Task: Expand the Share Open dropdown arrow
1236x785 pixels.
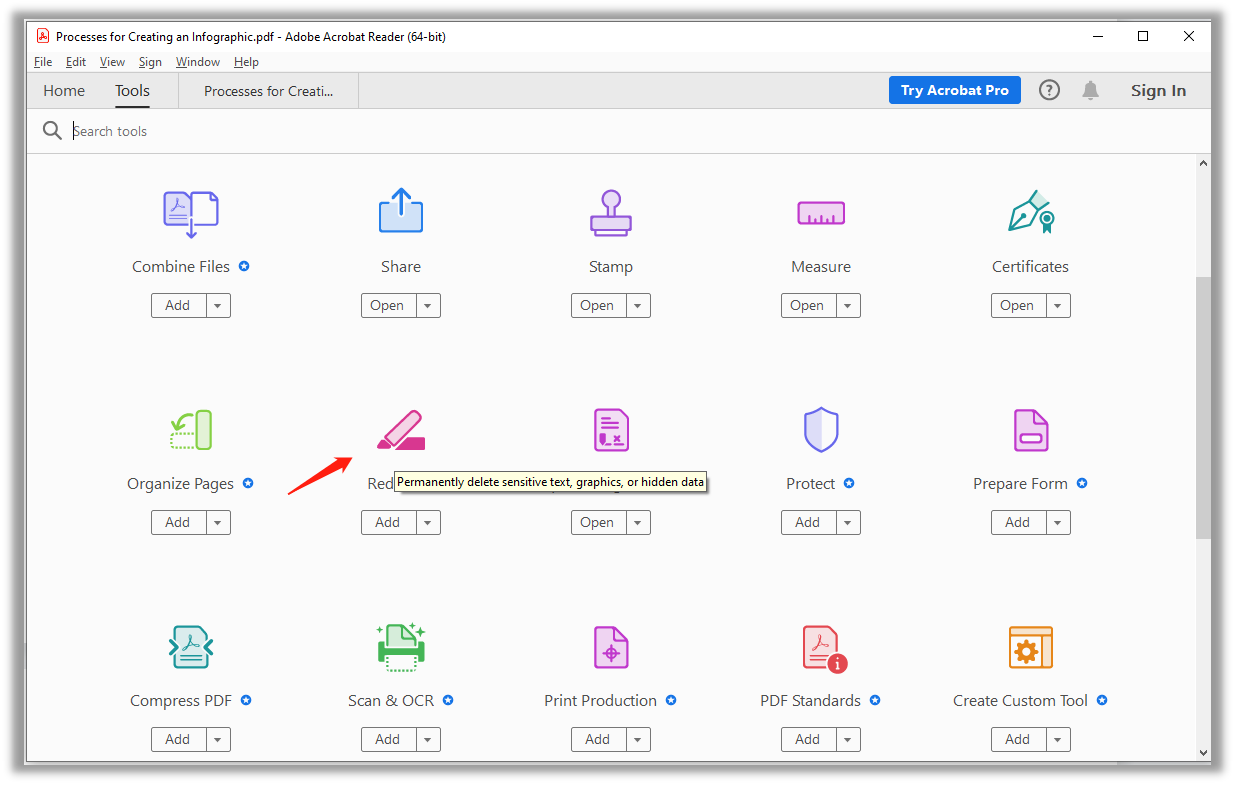Action: 428,306
